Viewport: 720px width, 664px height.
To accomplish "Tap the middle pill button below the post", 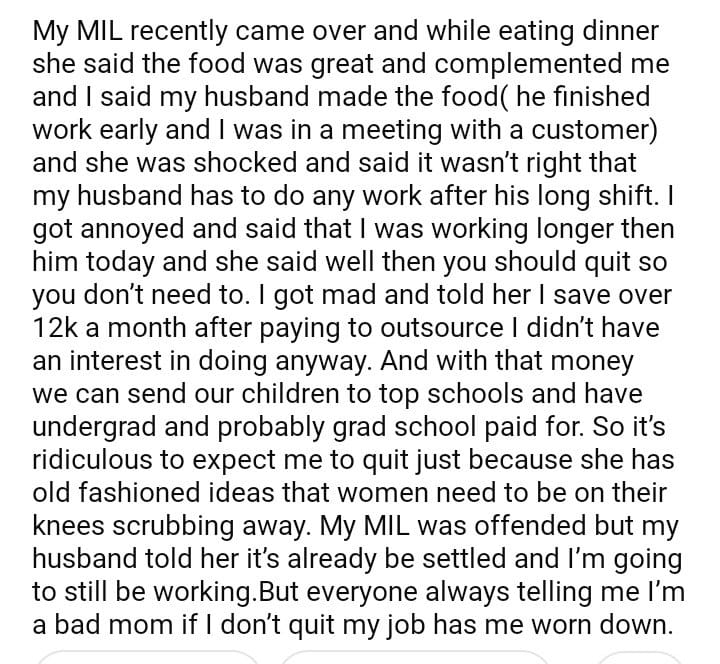I will click(414, 654).
